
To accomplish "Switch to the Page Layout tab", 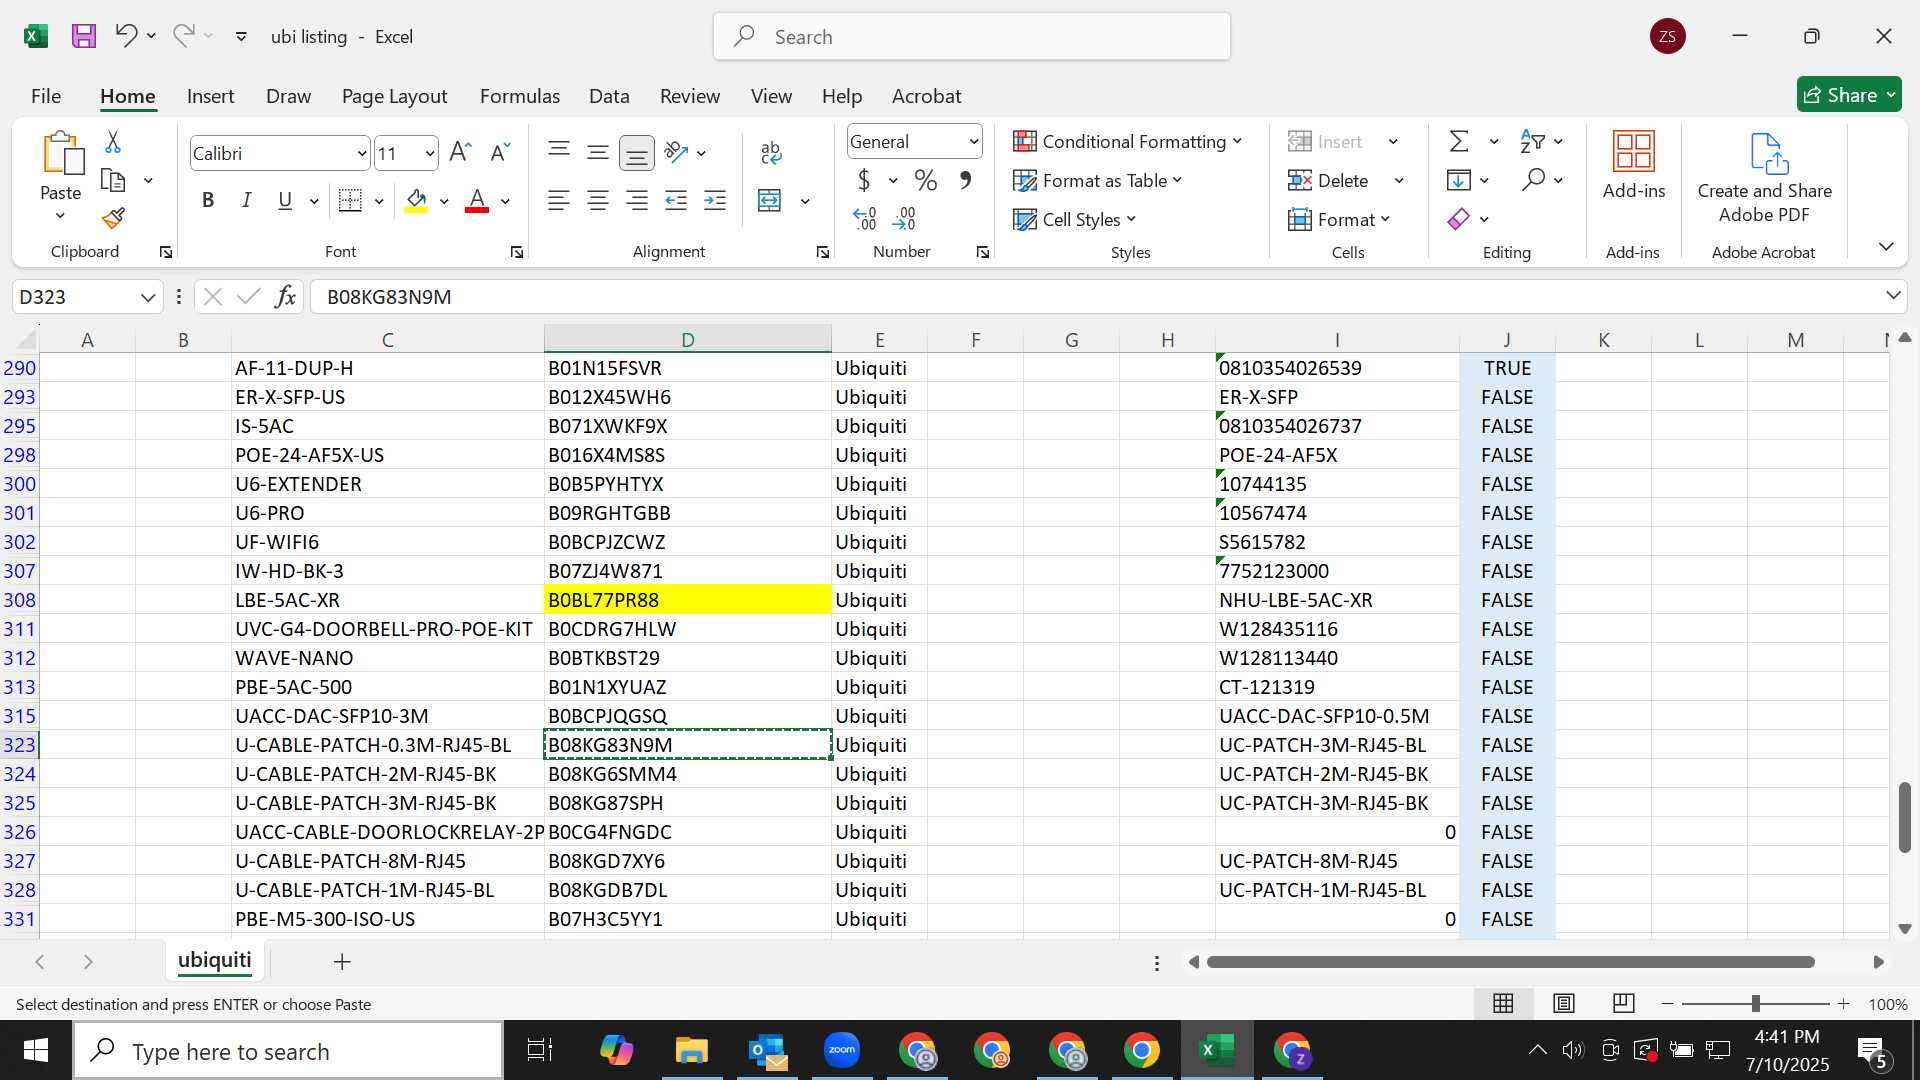I will pos(394,96).
